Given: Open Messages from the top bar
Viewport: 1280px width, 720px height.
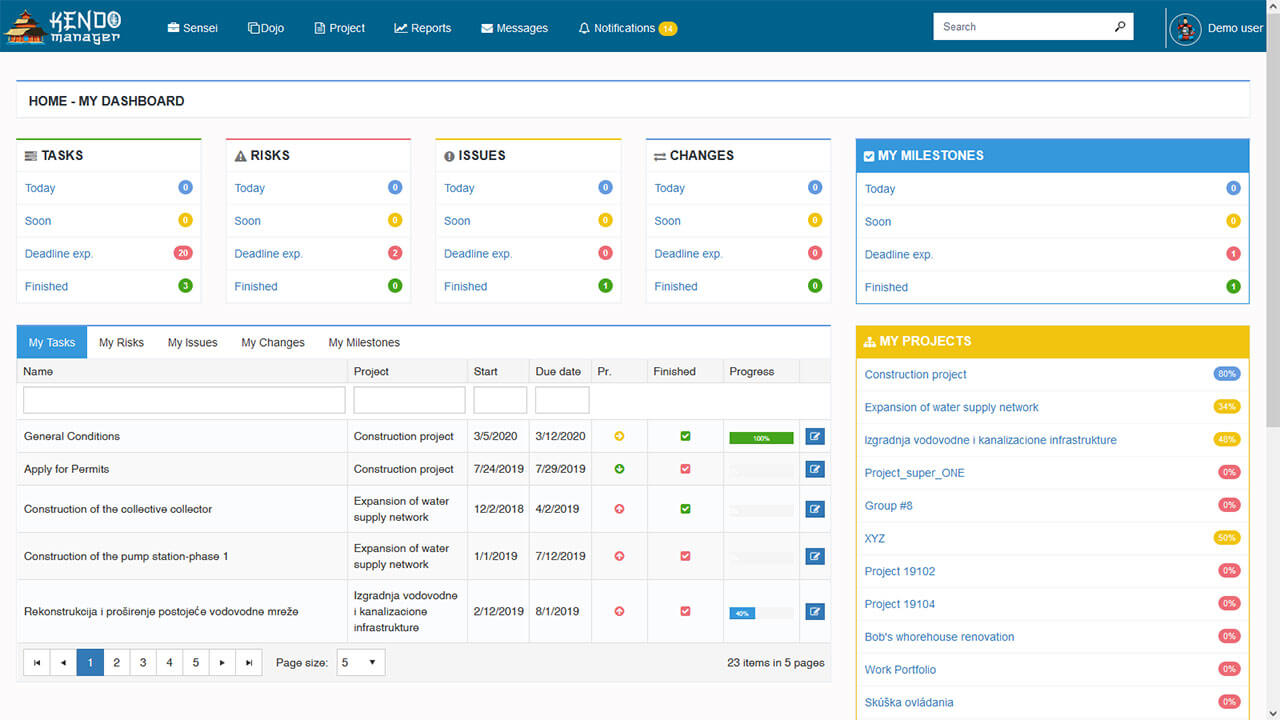Looking at the screenshot, I should [x=514, y=28].
